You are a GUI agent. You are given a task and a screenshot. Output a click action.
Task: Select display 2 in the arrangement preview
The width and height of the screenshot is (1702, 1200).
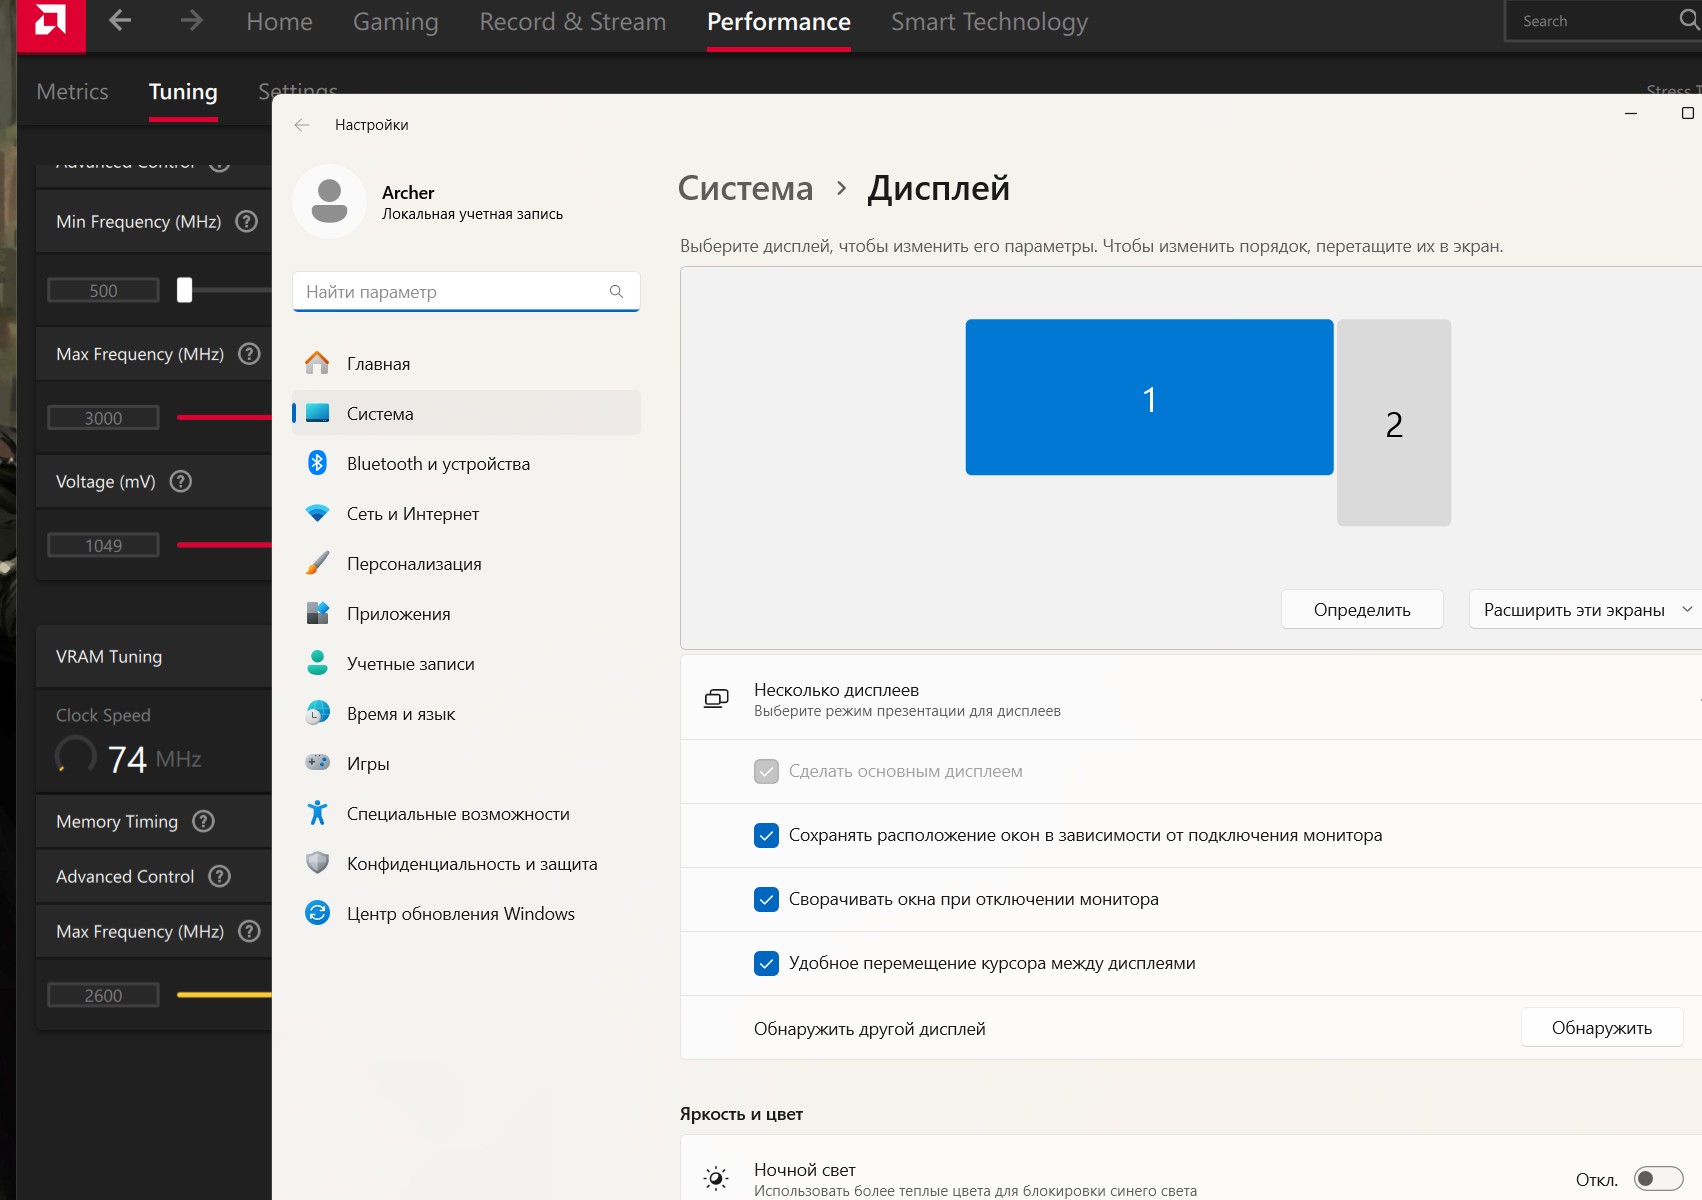pyautogui.click(x=1394, y=422)
